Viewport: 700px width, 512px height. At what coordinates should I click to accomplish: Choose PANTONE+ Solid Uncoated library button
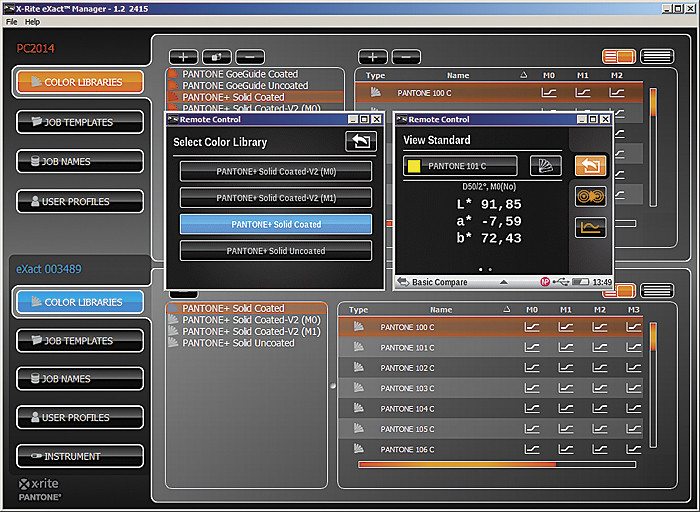pos(275,250)
